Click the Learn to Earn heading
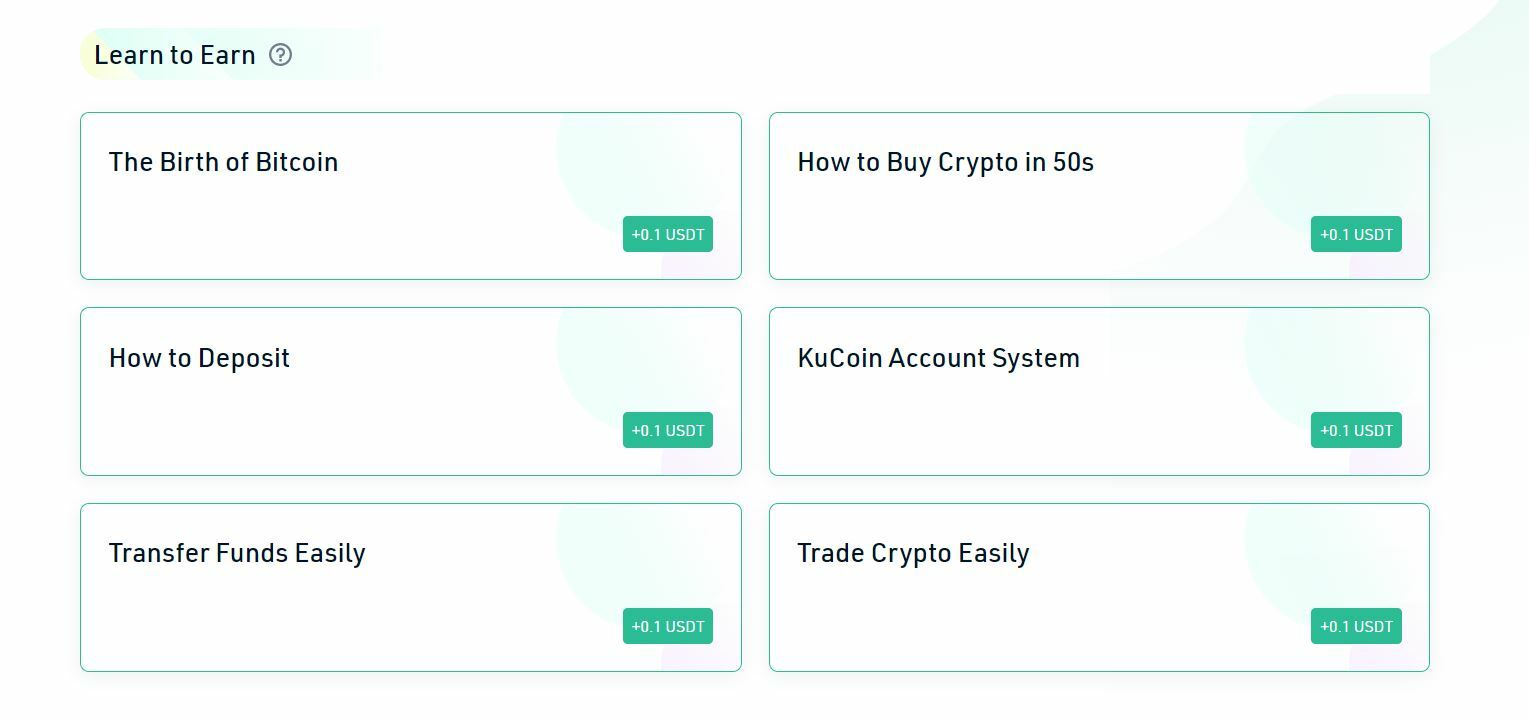 [x=175, y=55]
